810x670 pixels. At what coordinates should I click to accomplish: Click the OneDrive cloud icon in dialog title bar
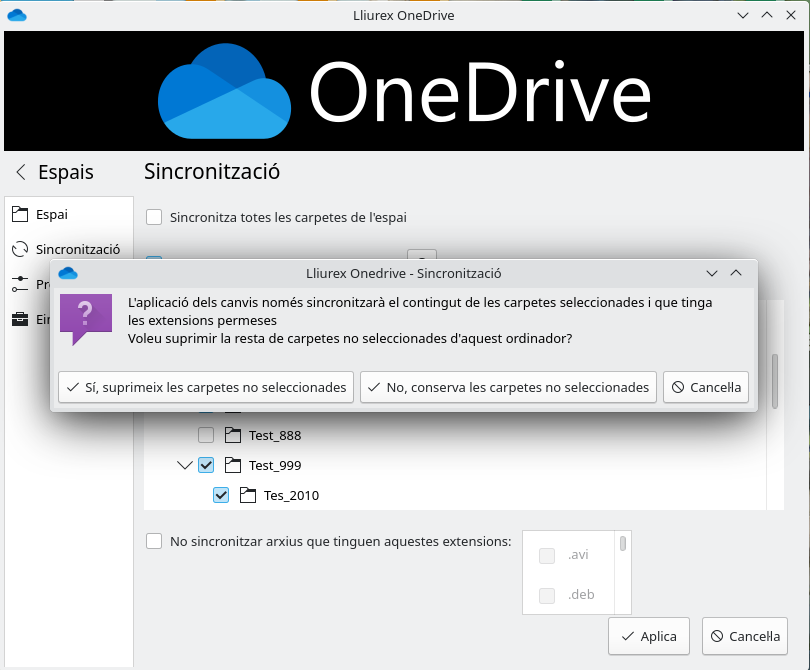(68, 273)
